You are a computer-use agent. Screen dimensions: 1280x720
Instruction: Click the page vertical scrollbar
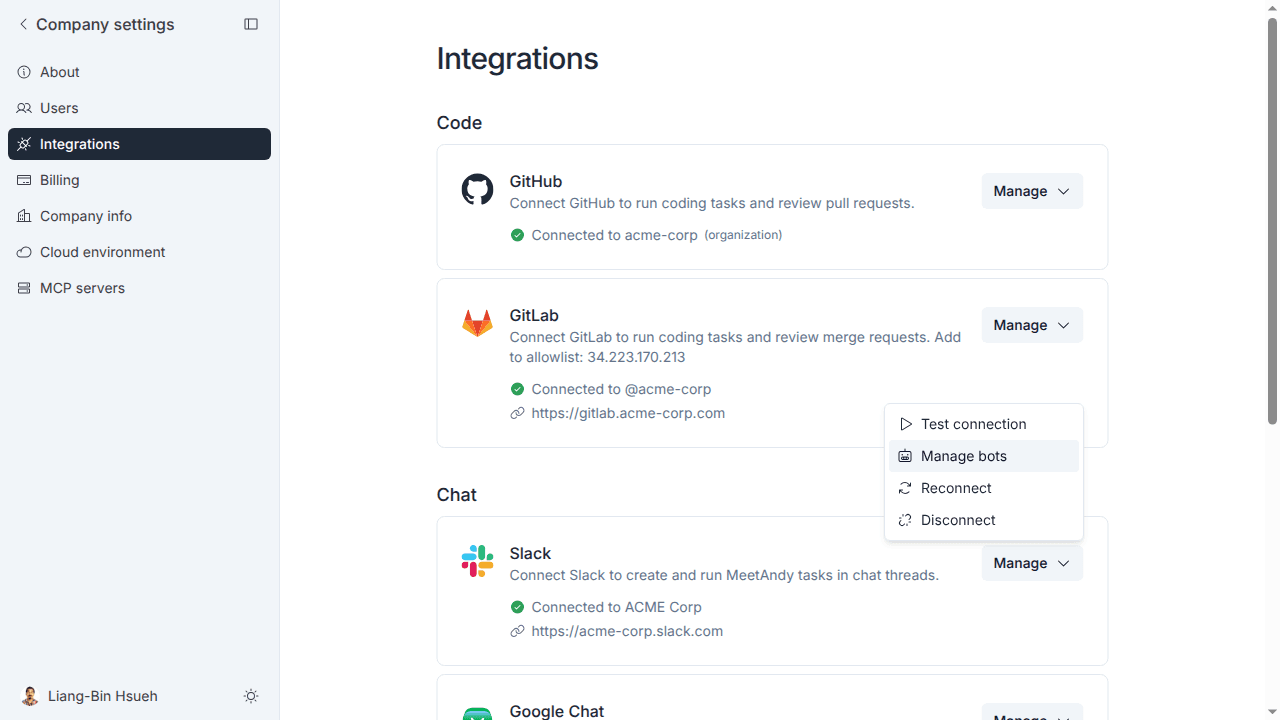point(1272,220)
